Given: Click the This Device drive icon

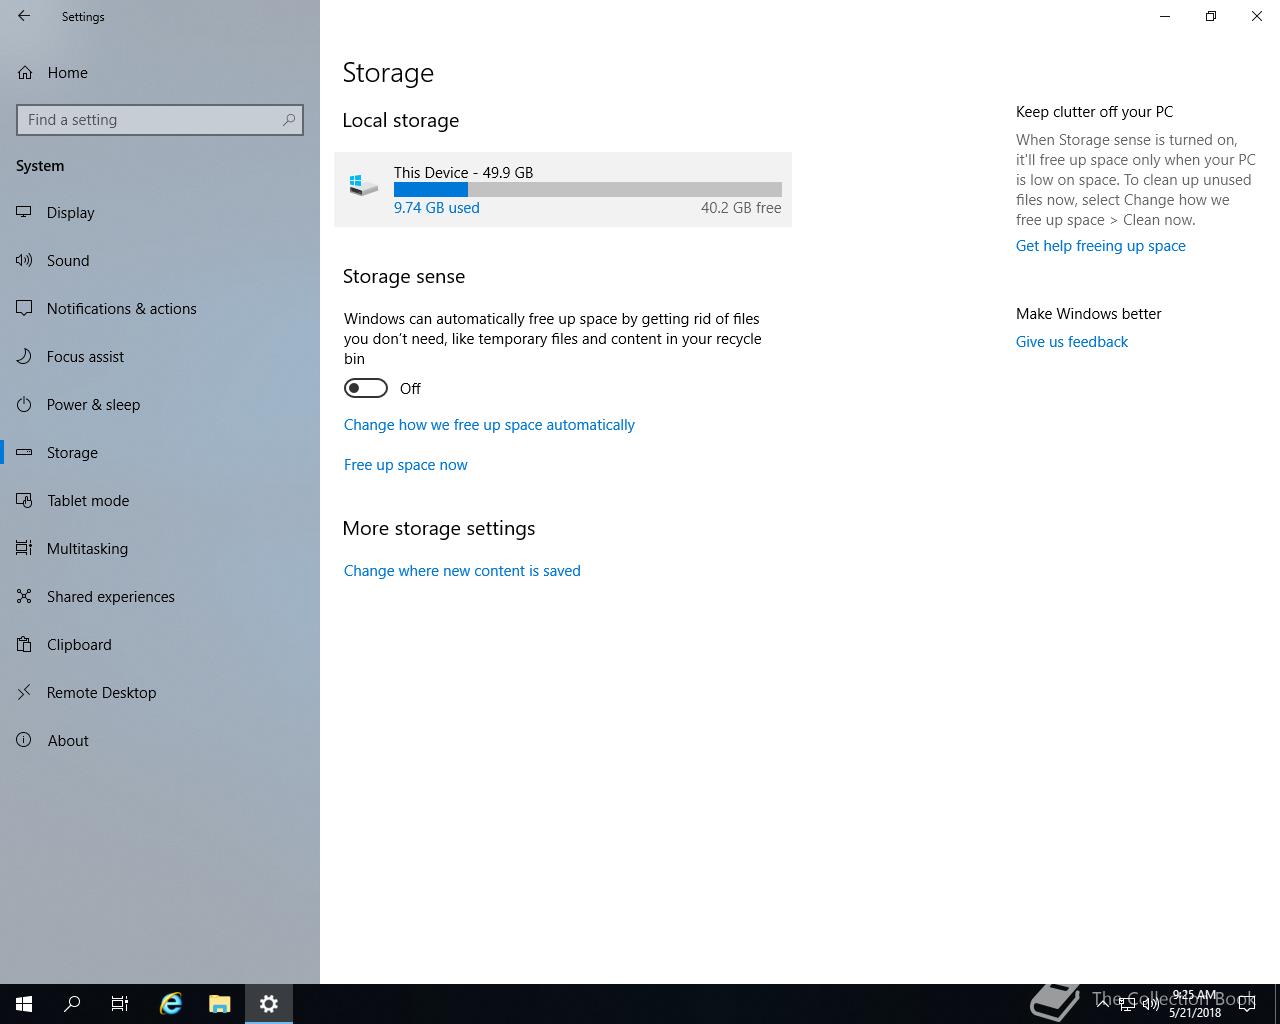Looking at the screenshot, I should point(363,185).
